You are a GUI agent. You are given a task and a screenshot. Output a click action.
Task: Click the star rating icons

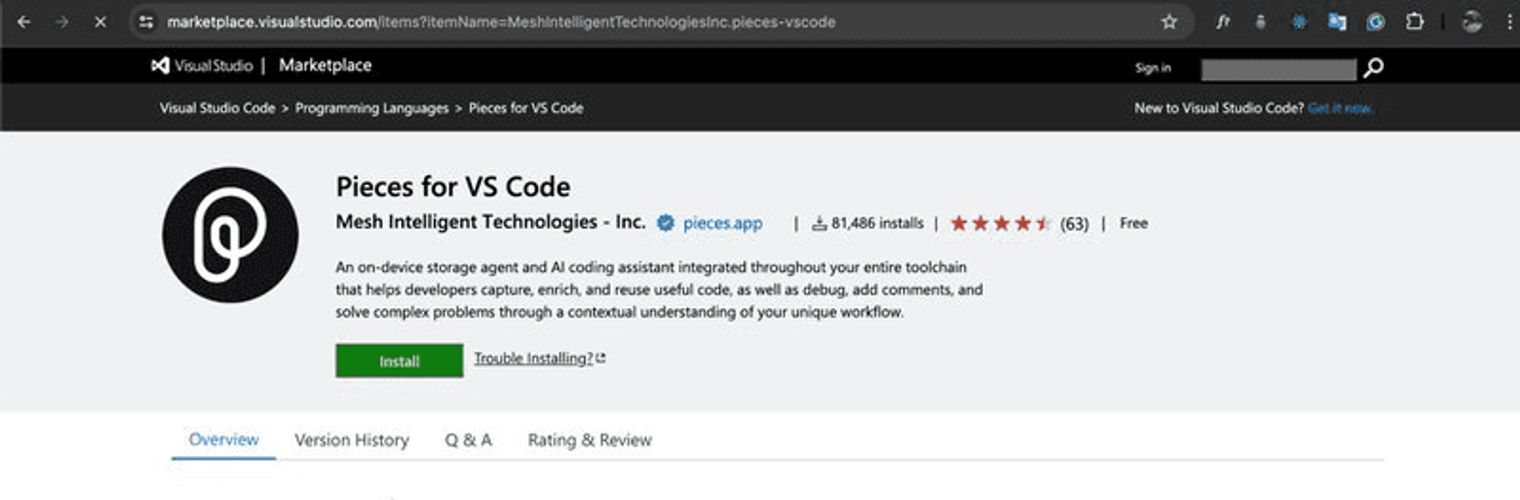point(1001,224)
